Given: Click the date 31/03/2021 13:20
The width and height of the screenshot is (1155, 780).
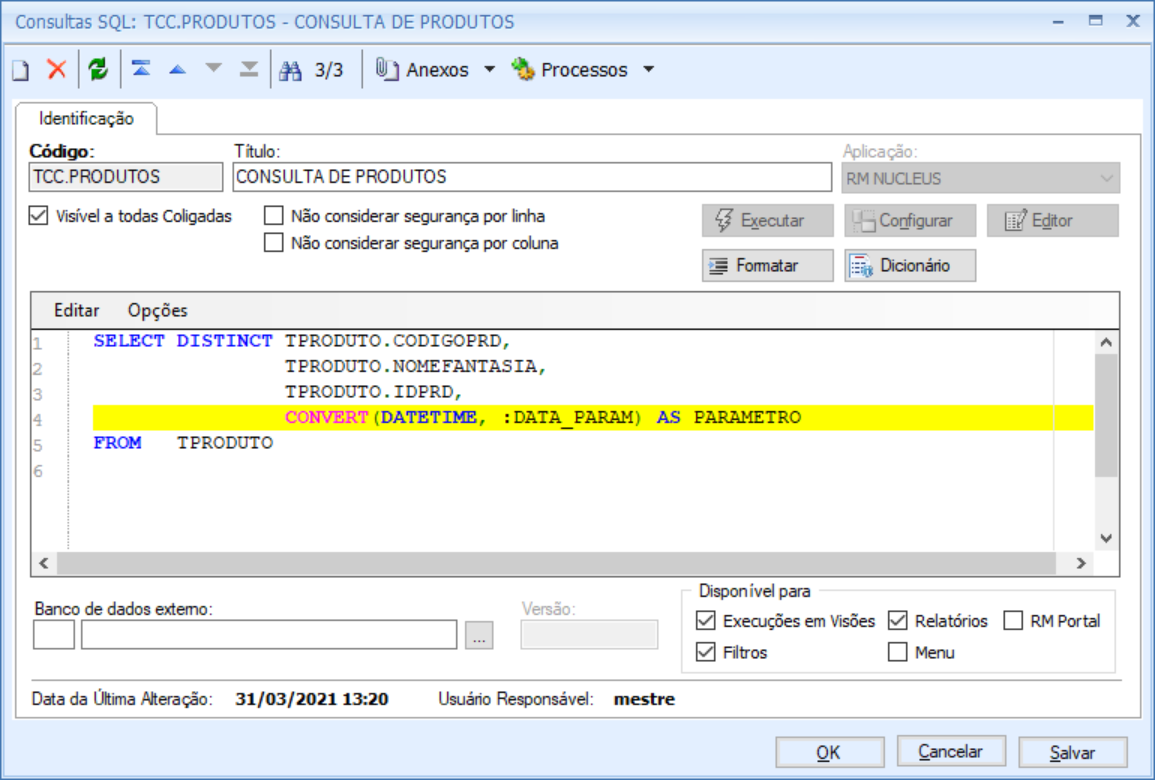Looking at the screenshot, I should [x=312, y=699].
